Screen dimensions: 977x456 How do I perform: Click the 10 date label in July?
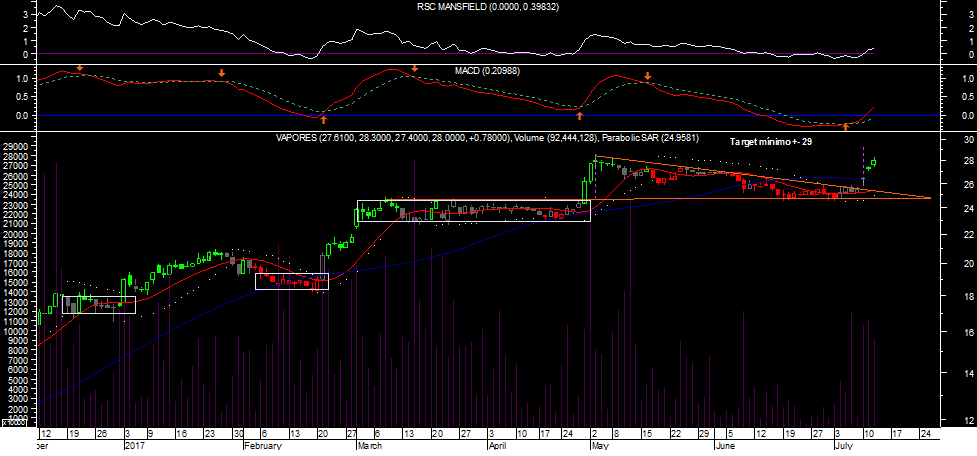867,434
